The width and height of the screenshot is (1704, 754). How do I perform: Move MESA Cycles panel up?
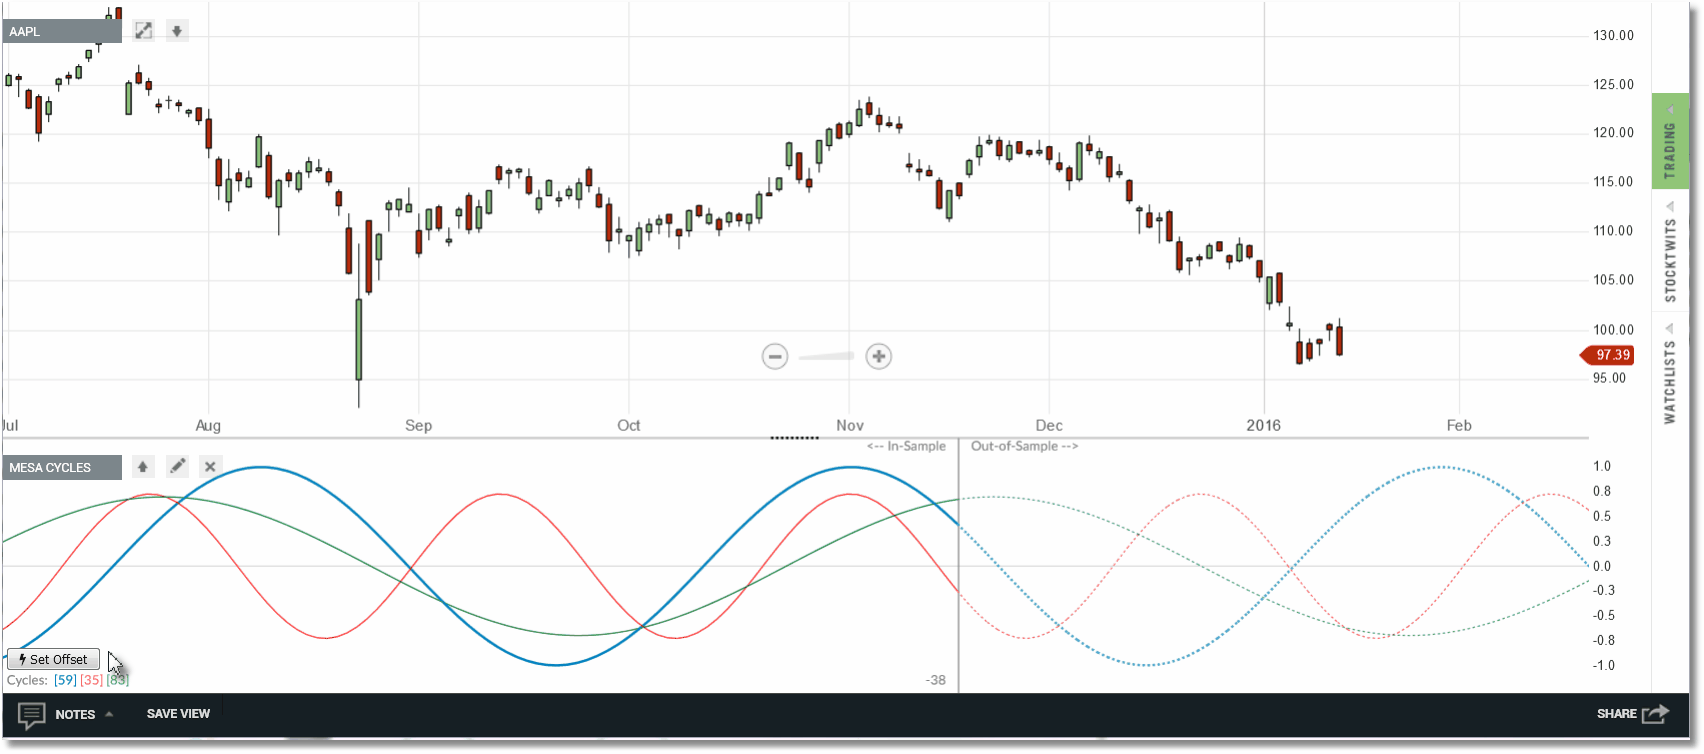click(x=143, y=467)
